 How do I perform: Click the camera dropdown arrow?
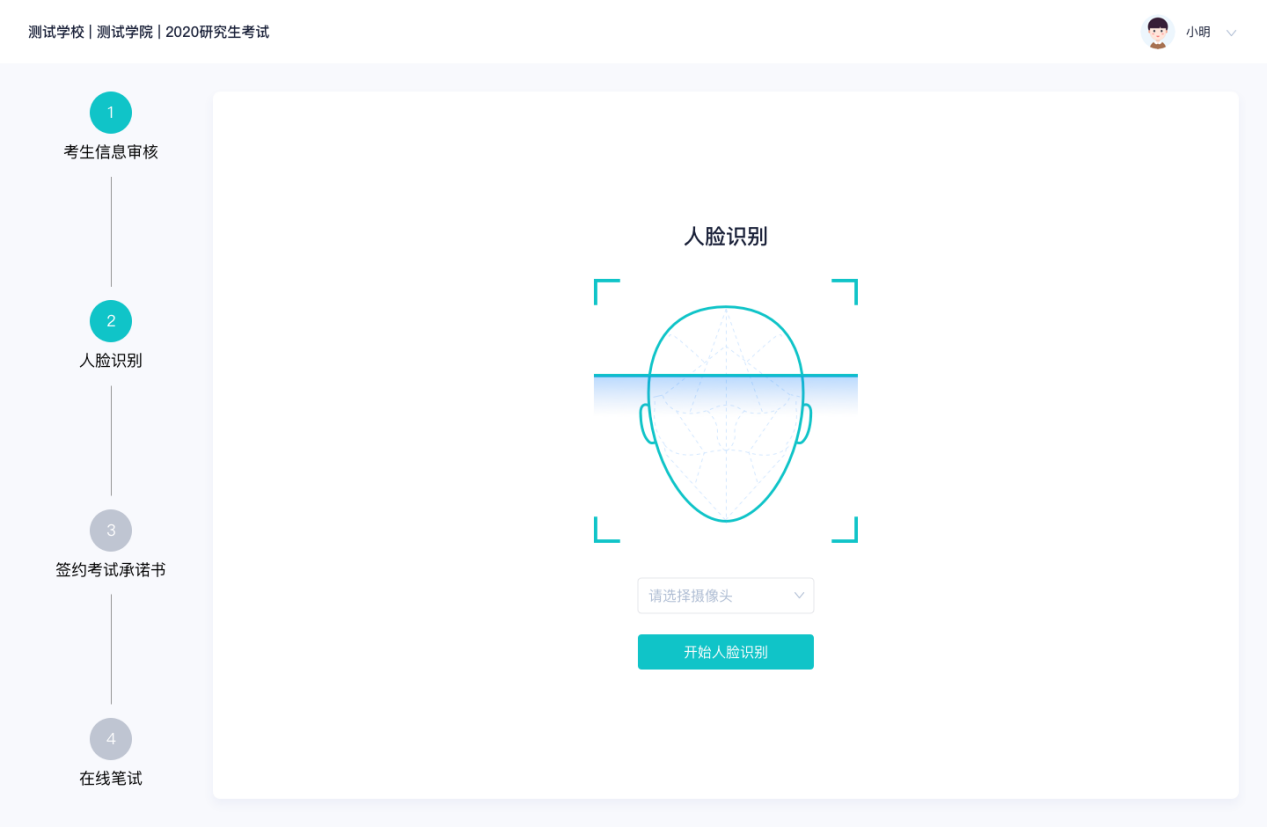click(799, 596)
